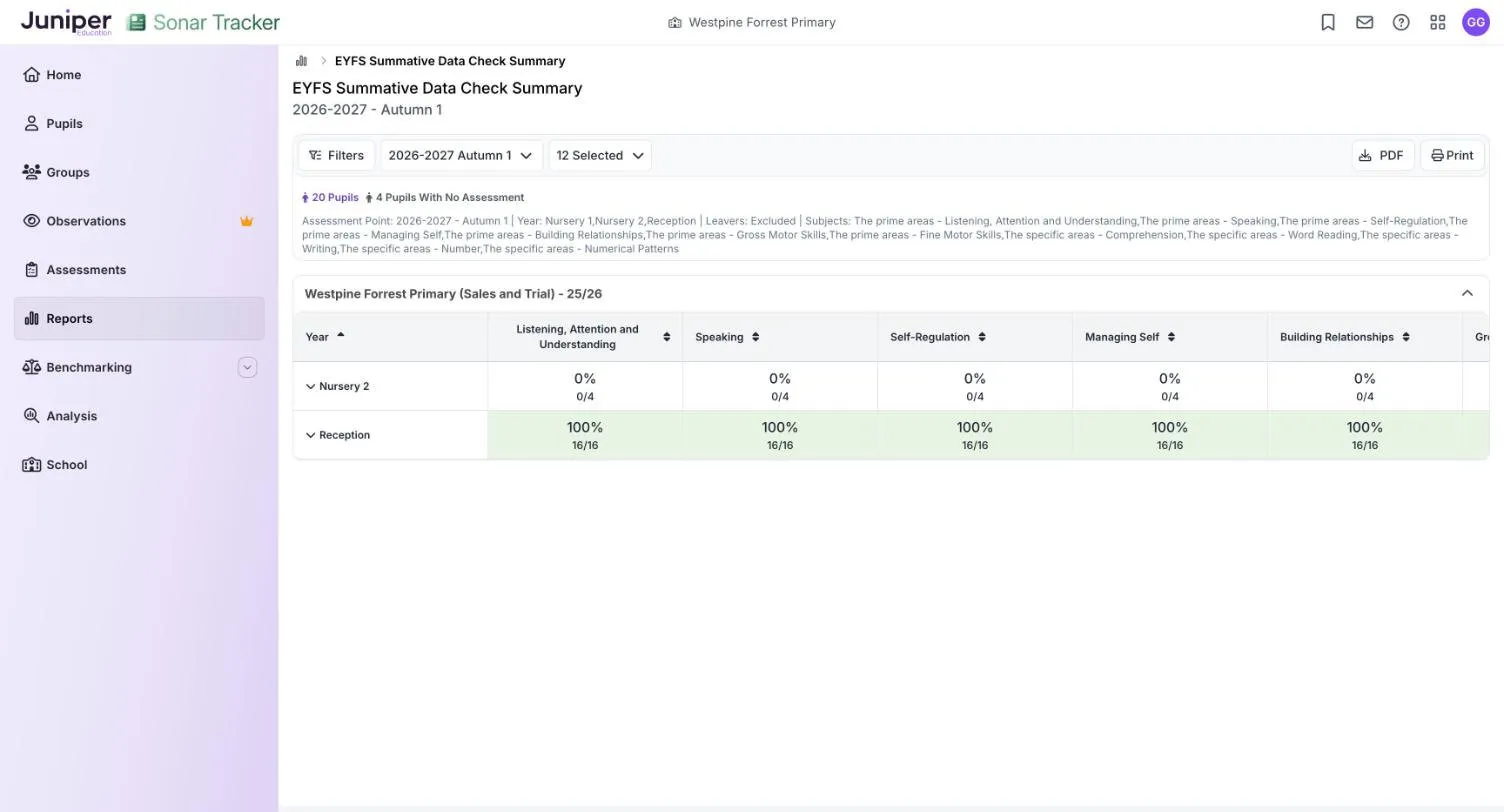
Task: Sort the Listening, Attention and Understanding column
Action: tap(667, 337)
